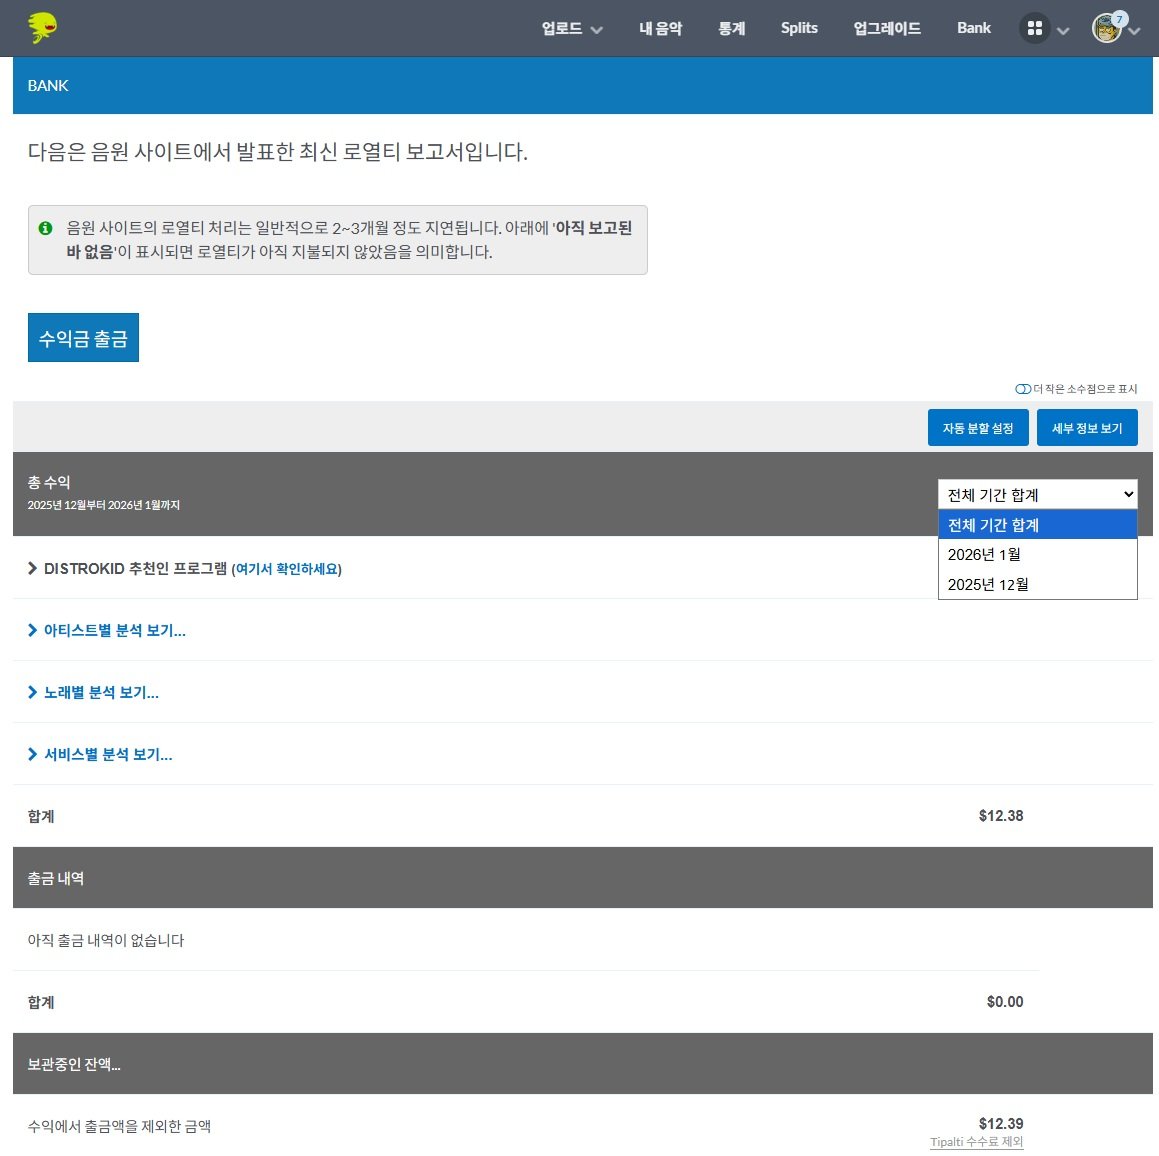Open the 업로드 dropdown menu

click(571, 28)
